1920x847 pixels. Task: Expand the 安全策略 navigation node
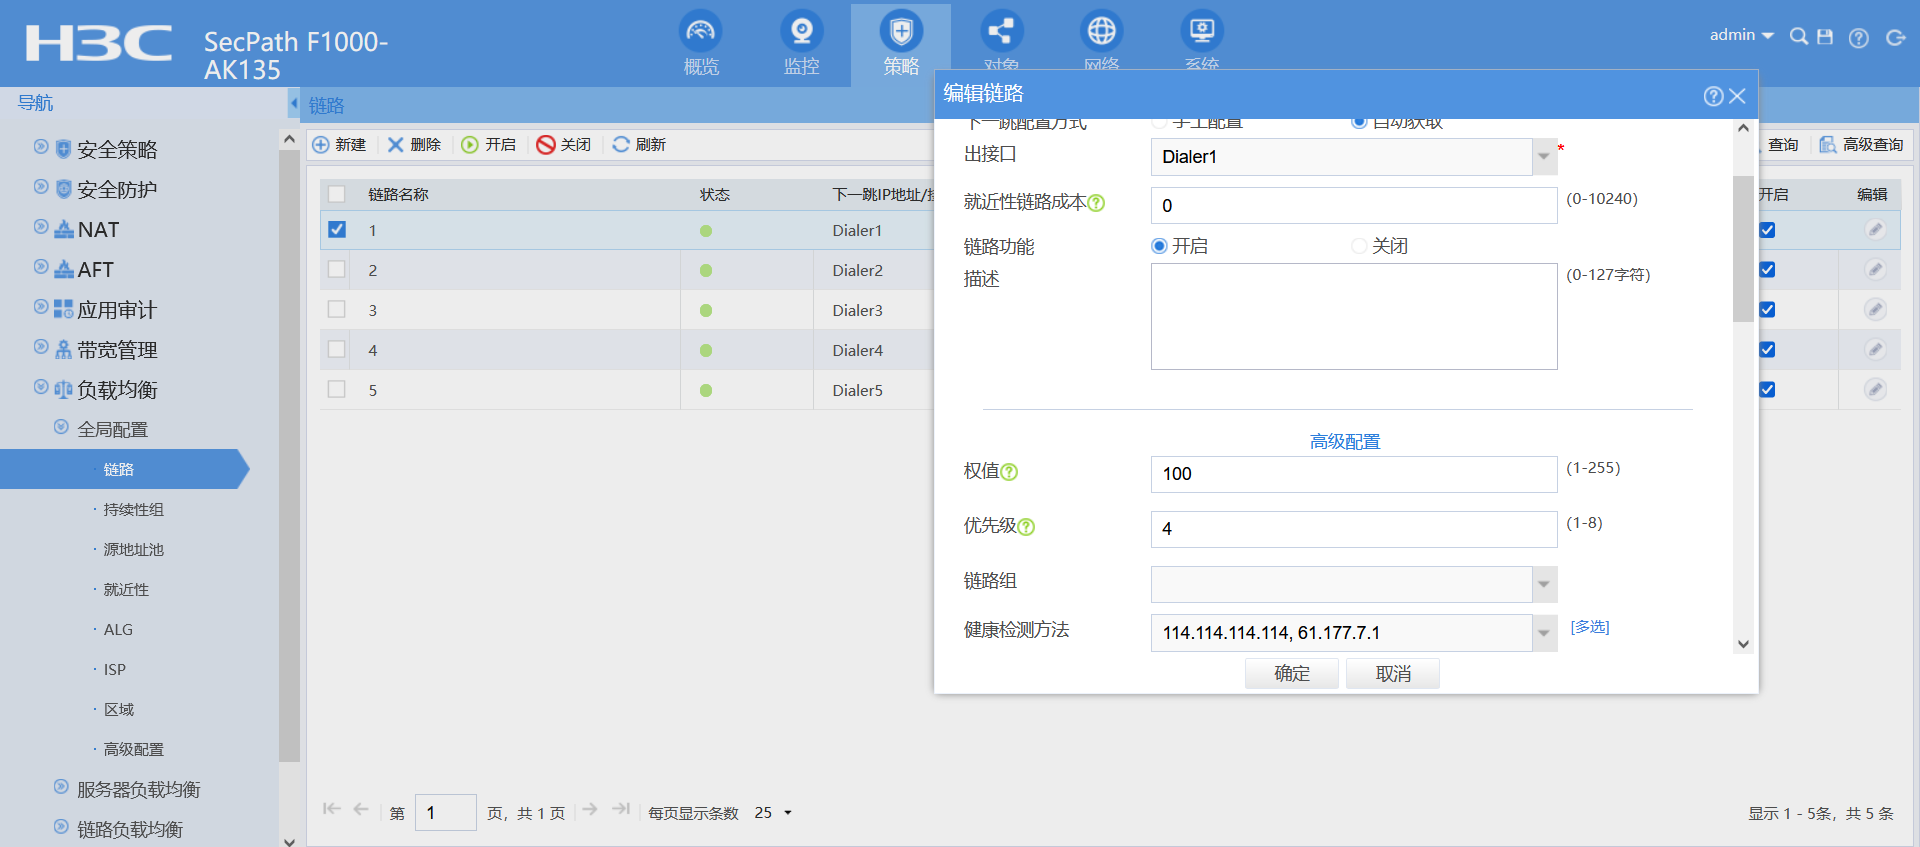(x=41, y=147)
